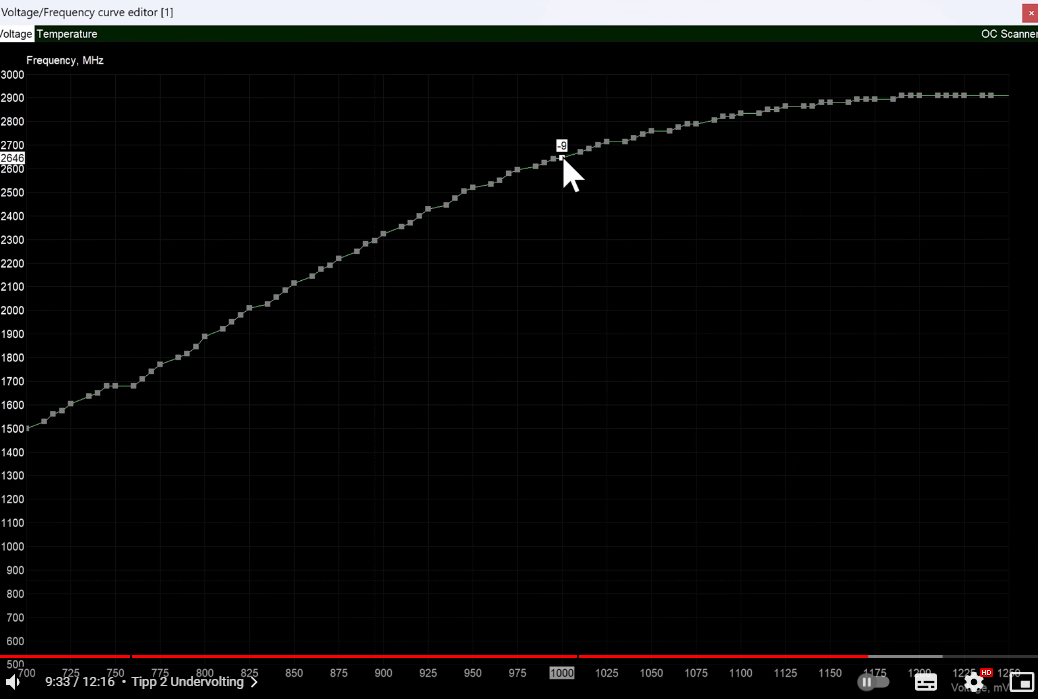The height and width of the screenshot is (699, 1038).
Task: Select the curve point above 1000 mV
Action: point(561,160)
